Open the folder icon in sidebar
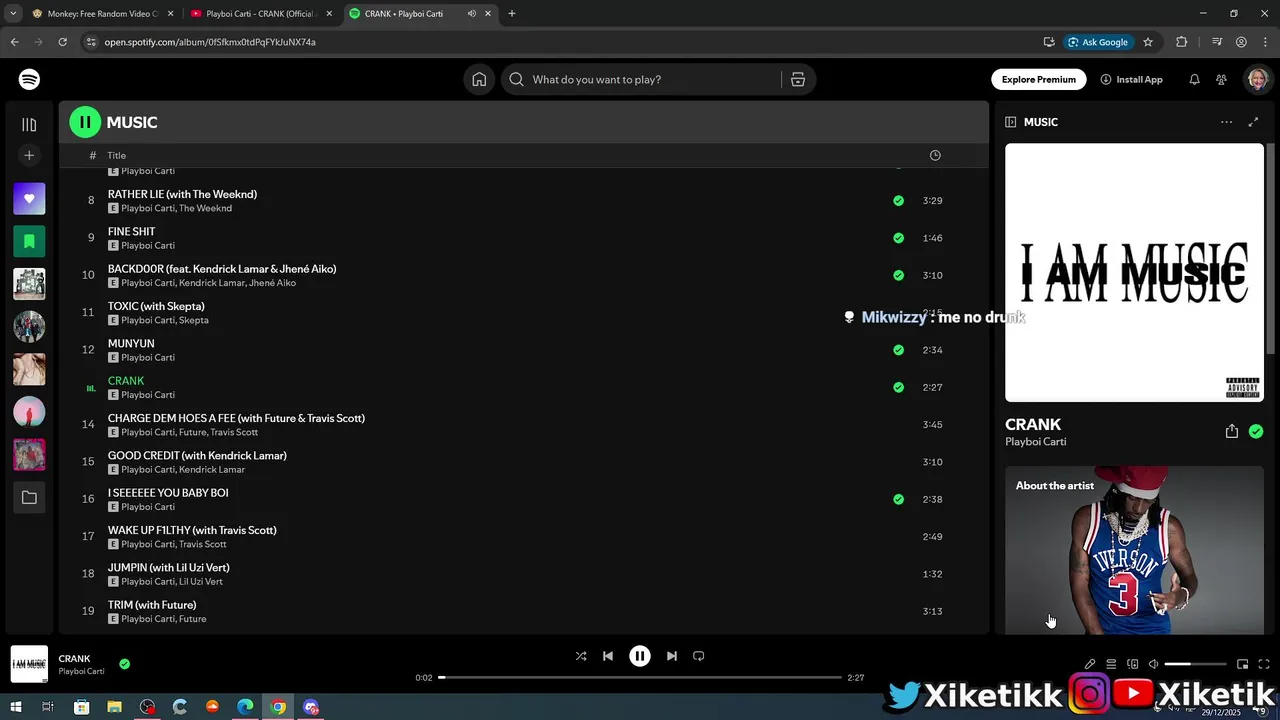 (x=29, y=497)
